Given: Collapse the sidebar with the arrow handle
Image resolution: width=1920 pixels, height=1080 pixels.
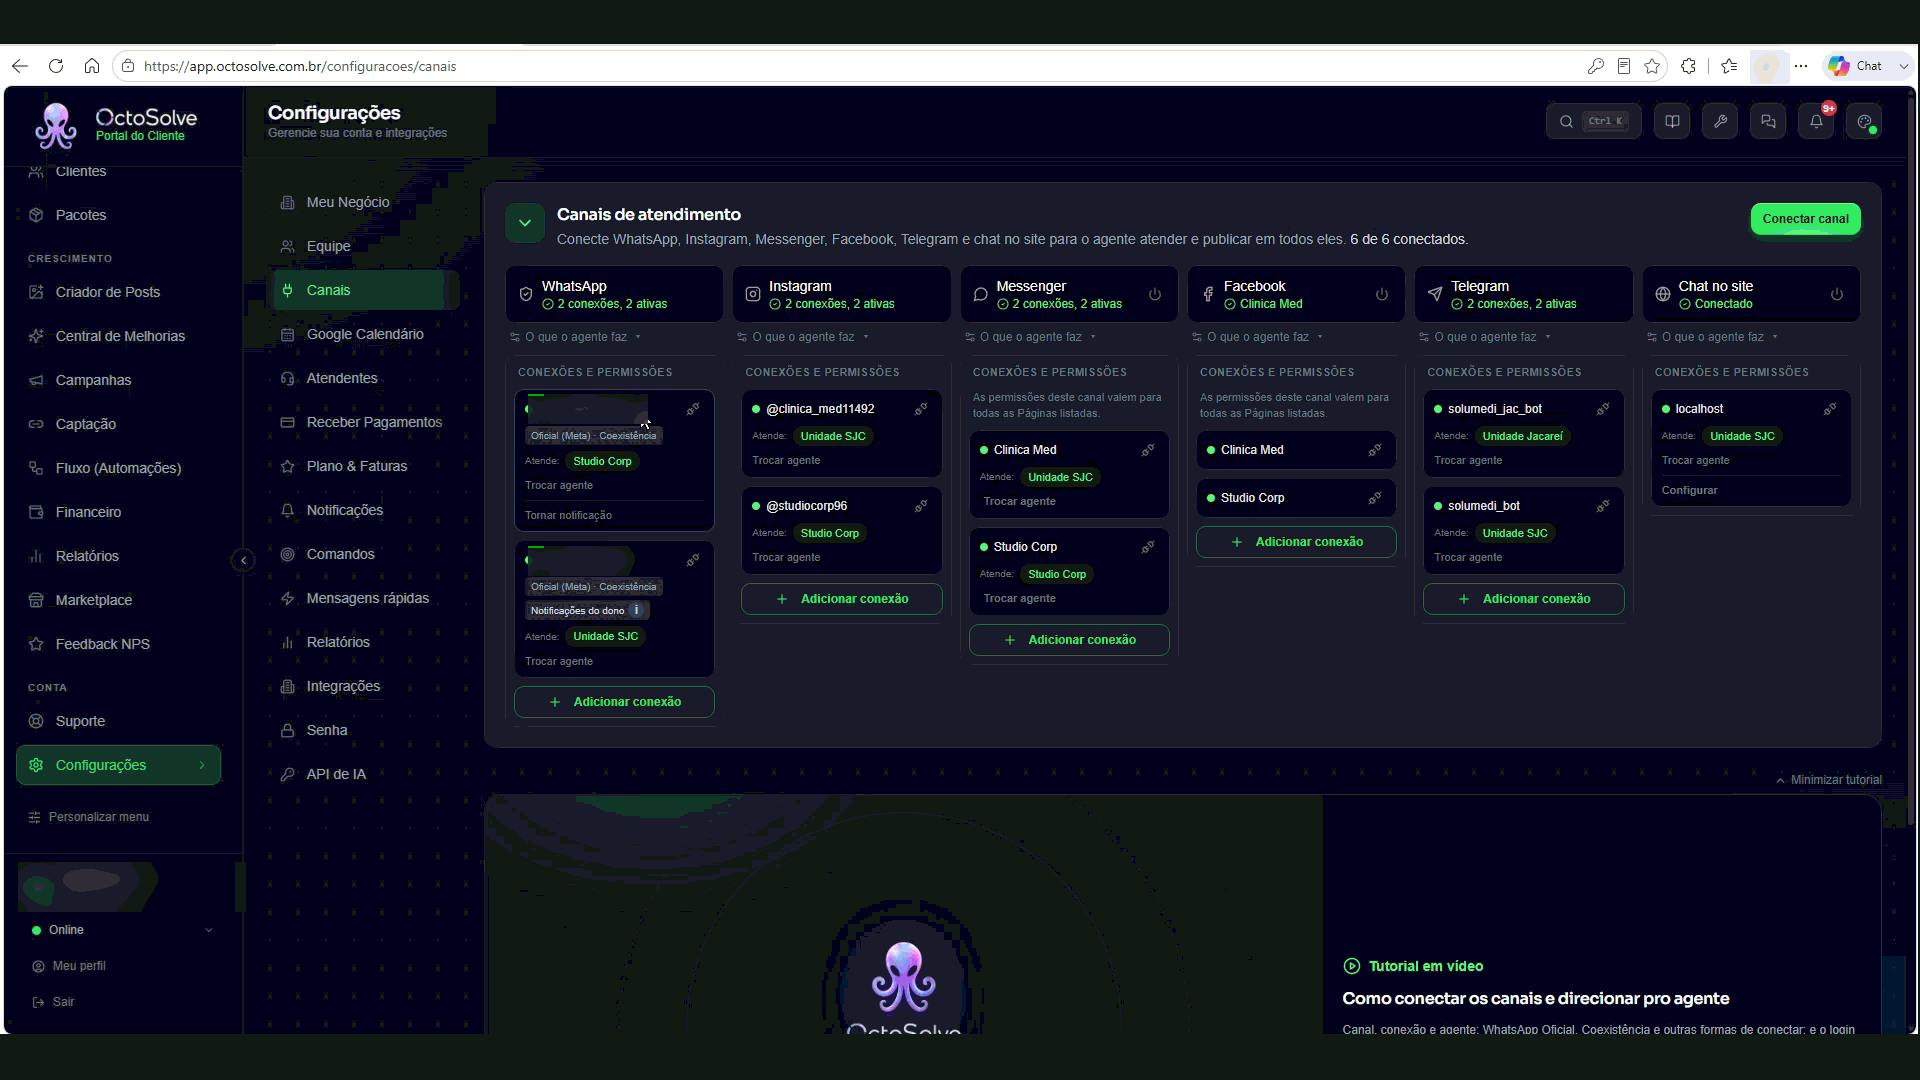Looking at the screenshot, I should (243, 560).
